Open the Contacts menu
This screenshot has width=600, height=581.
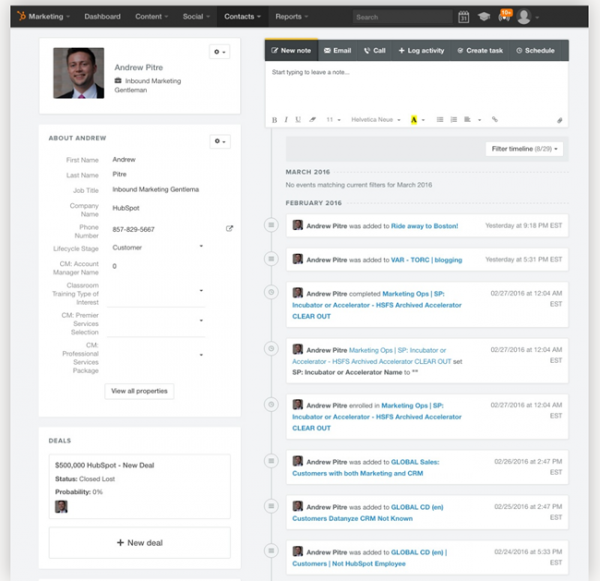click(x=242, y=16)
